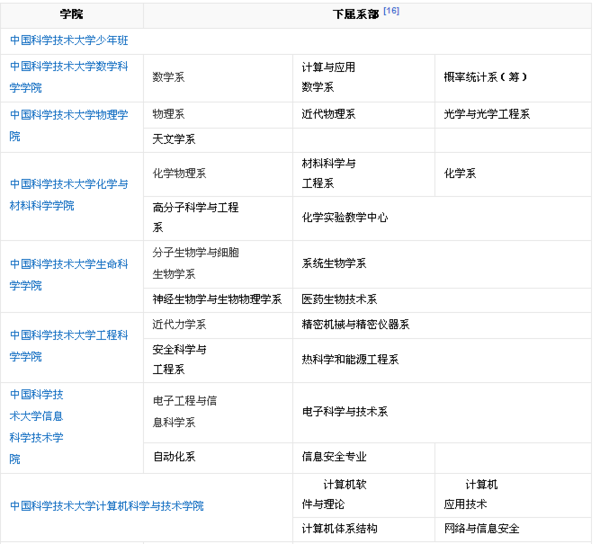The image size is (600, 544).
Task: Select the 热科学和能源工程系 cell
Action: pos(442,360)
